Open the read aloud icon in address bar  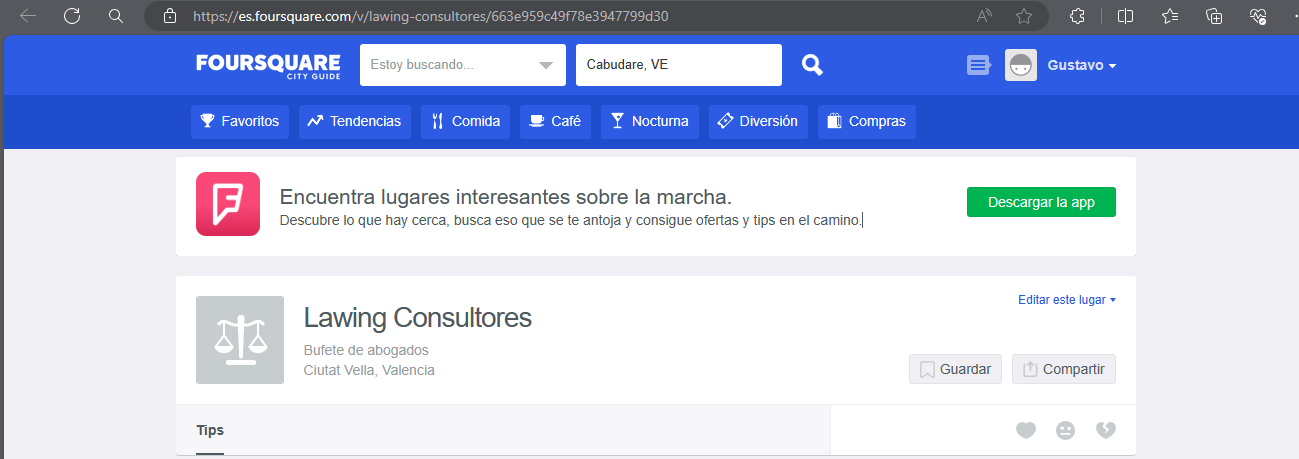click(x=985, y=16)
